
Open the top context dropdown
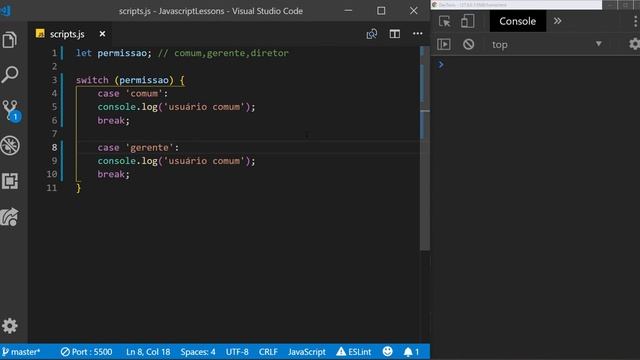[546, 44]
